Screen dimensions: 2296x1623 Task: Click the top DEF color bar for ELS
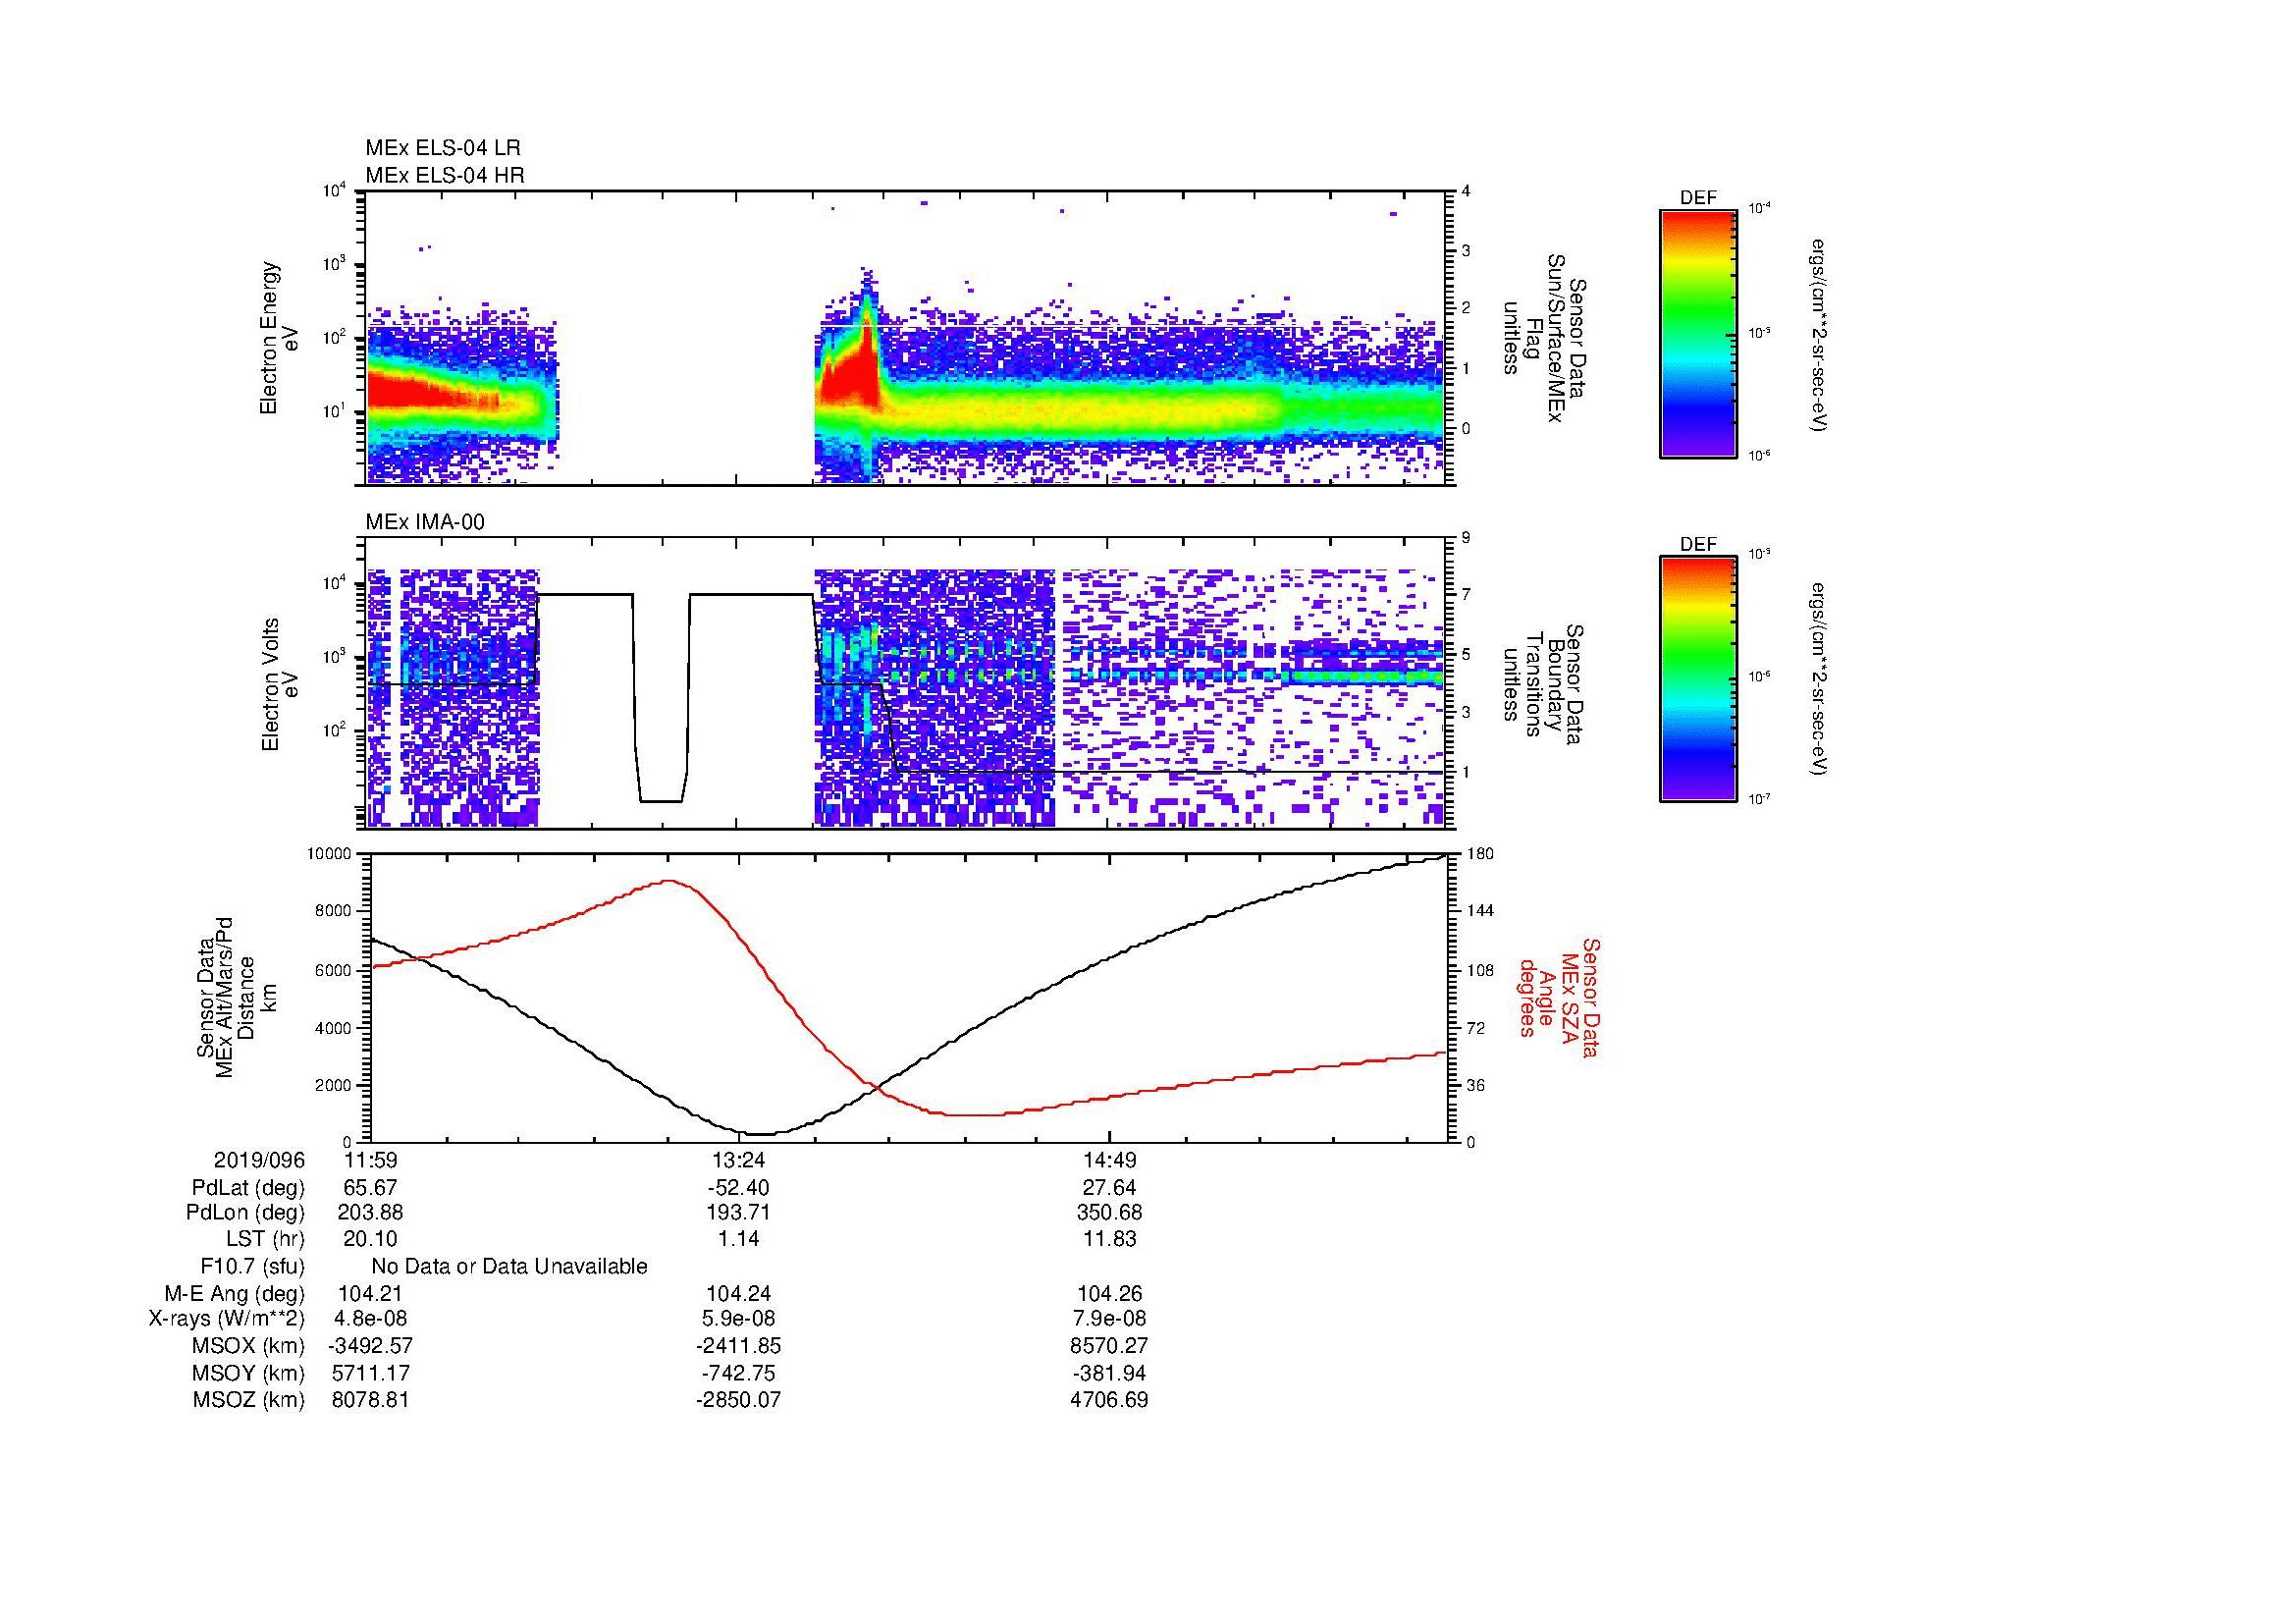point(1698,333)
